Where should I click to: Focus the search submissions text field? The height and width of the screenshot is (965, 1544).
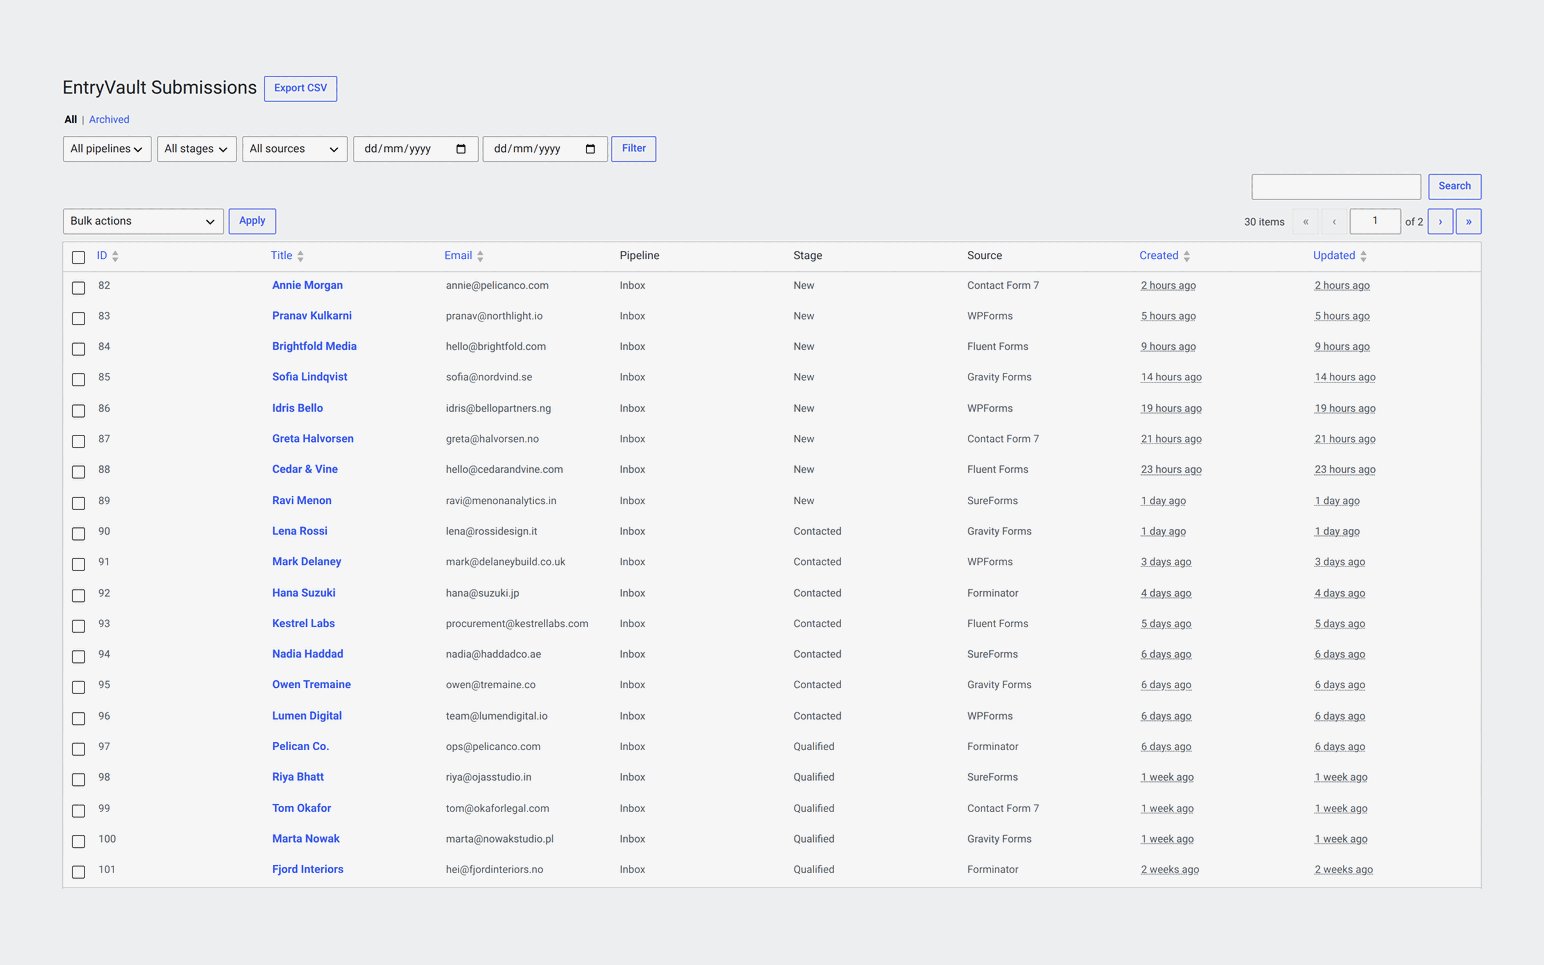point(1336,186)
